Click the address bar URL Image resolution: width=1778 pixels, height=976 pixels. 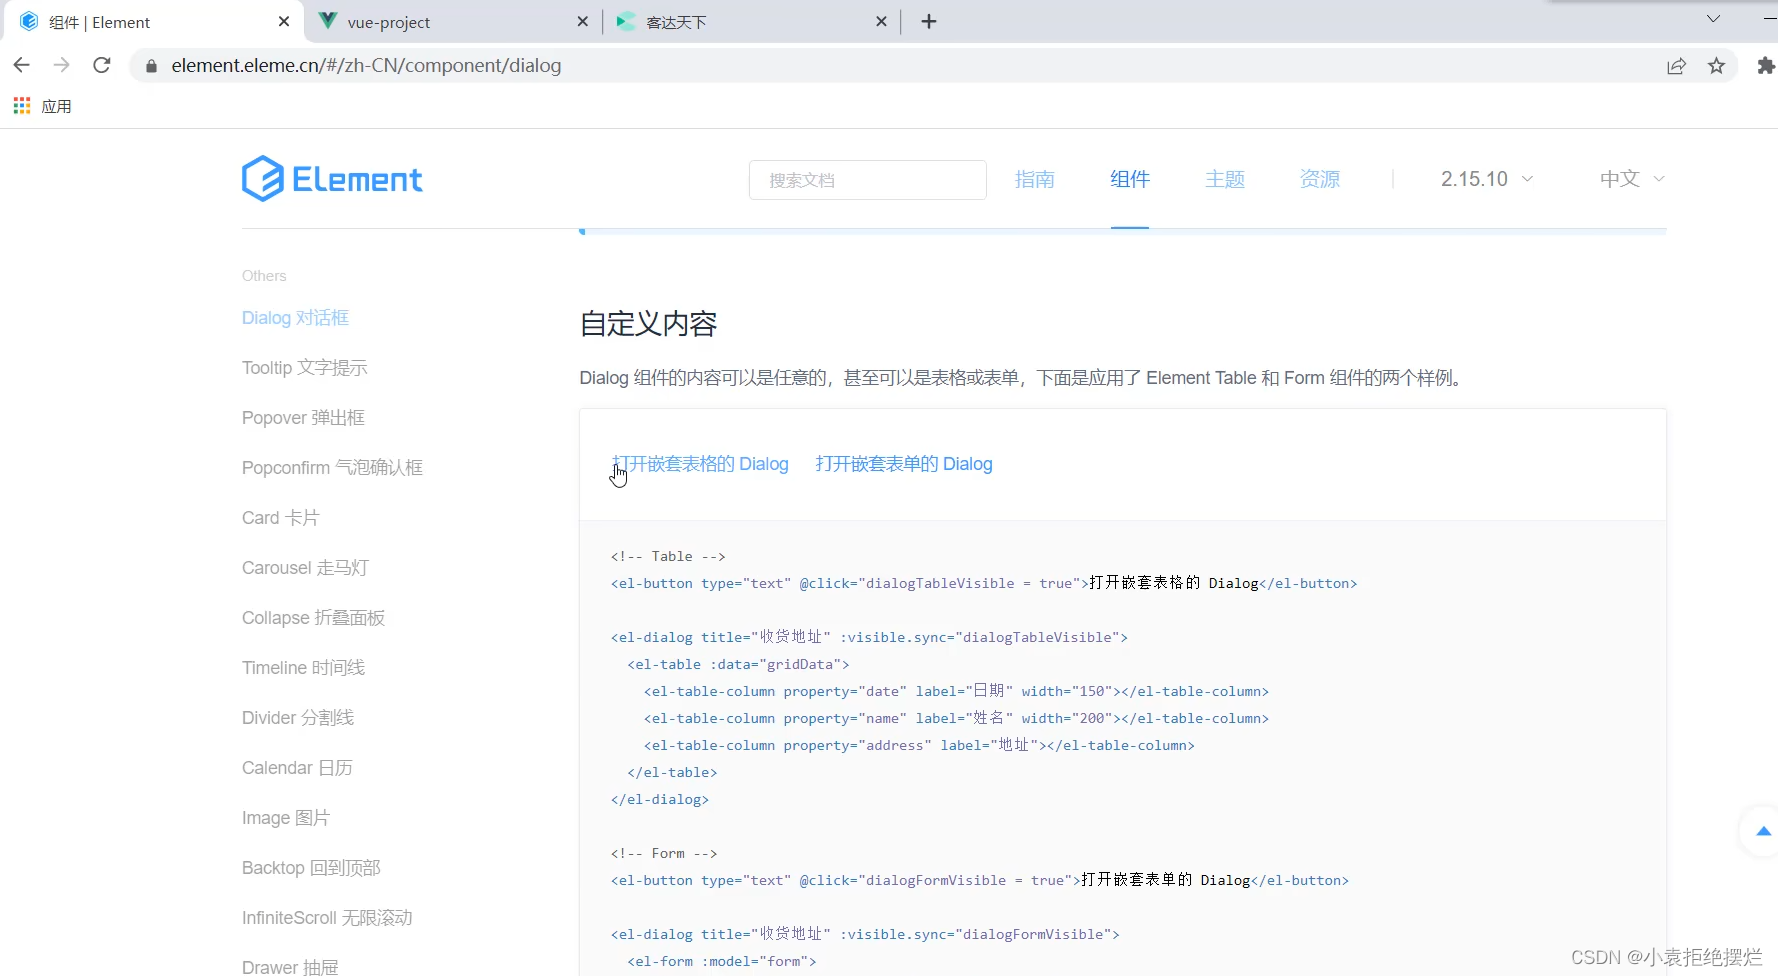point(366,66)
